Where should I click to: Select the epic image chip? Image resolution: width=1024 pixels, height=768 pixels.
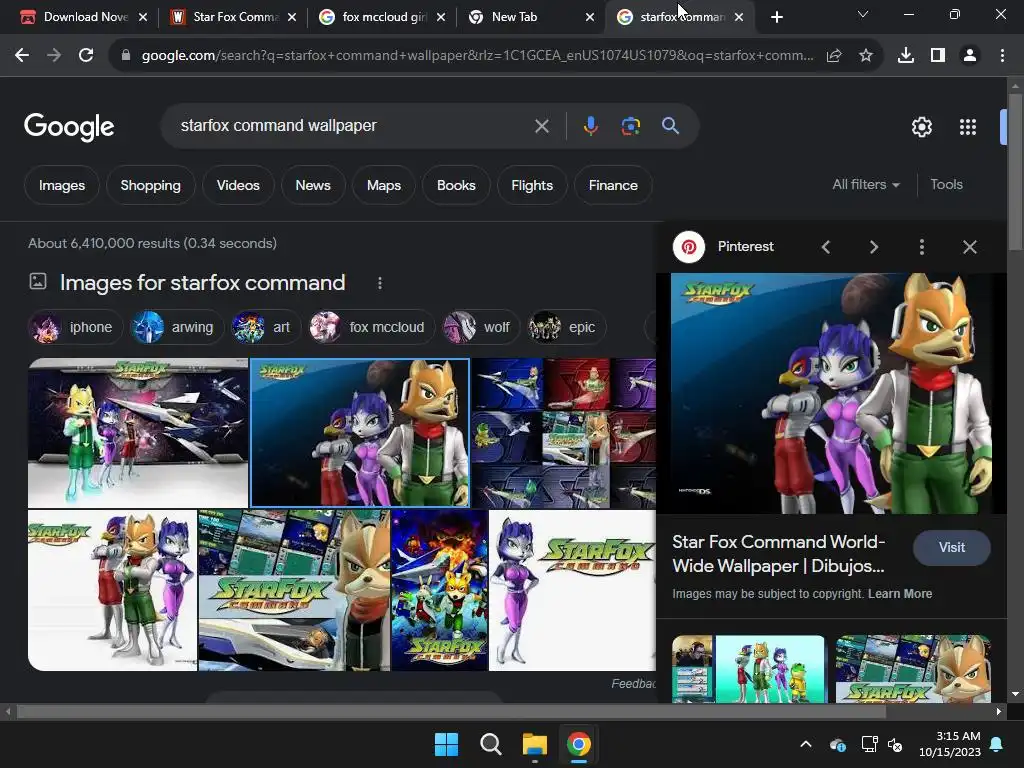[x=566, y=327]
